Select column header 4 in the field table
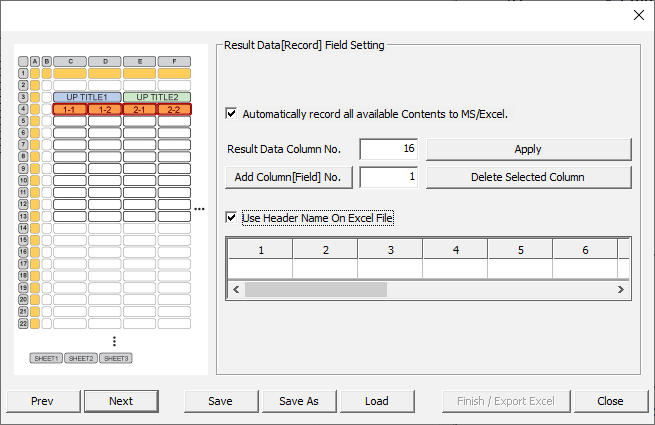This screenshot has width=655, height=425. click(x=455, y=249)
